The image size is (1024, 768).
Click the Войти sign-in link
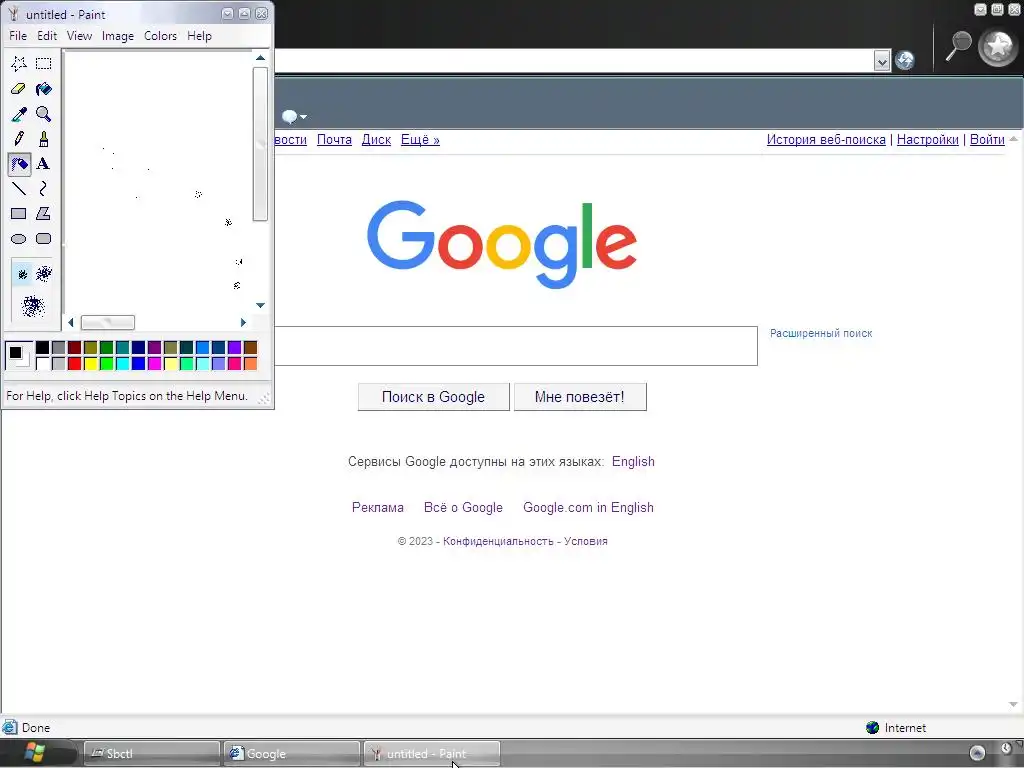point(987,140)
